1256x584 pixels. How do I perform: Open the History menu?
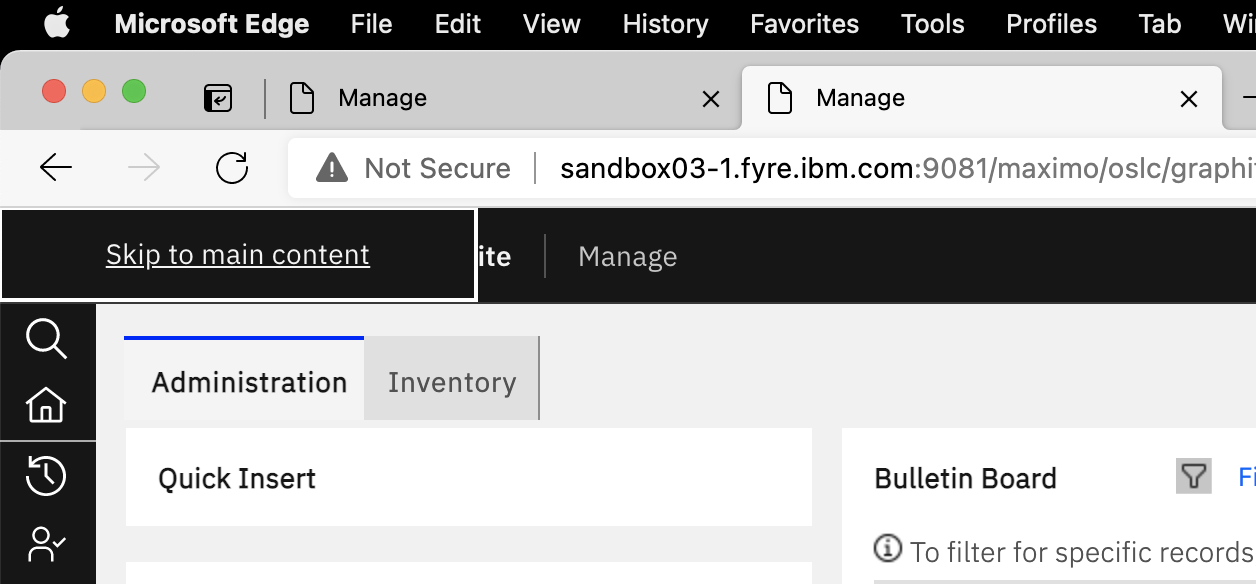(664, 24)
